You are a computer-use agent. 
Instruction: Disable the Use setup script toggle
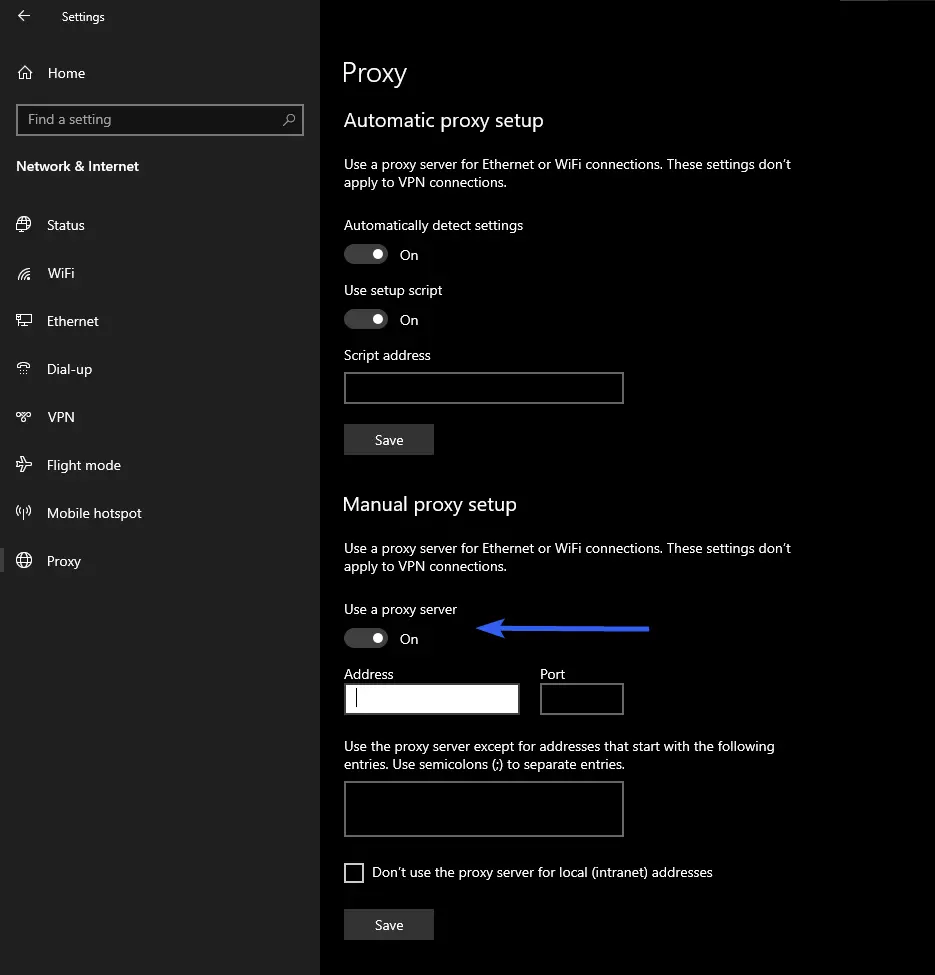(366, 320)
